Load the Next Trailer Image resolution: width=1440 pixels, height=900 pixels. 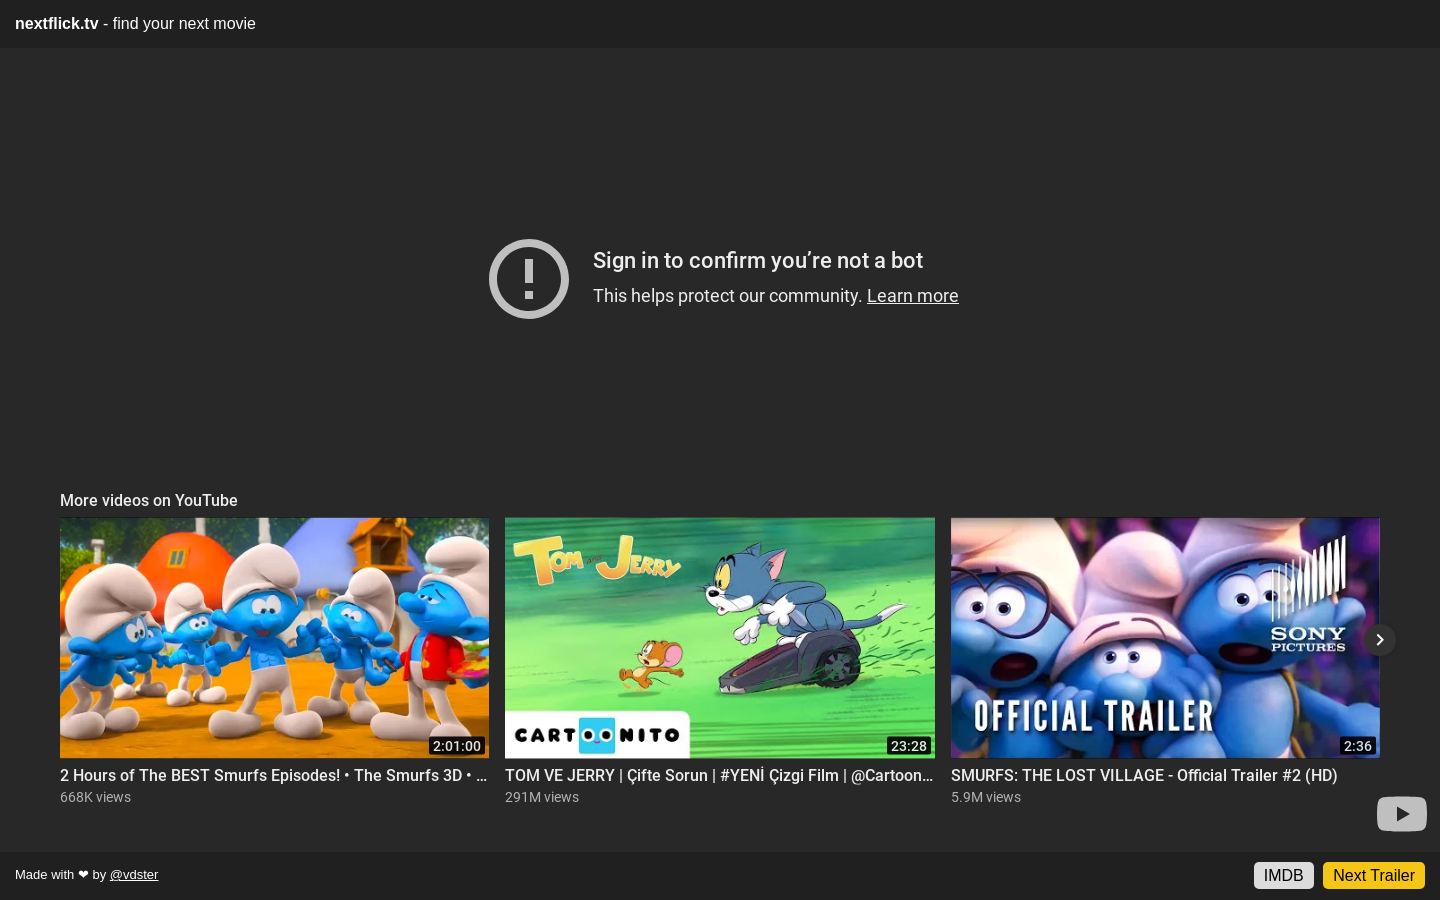point(1374,876)
